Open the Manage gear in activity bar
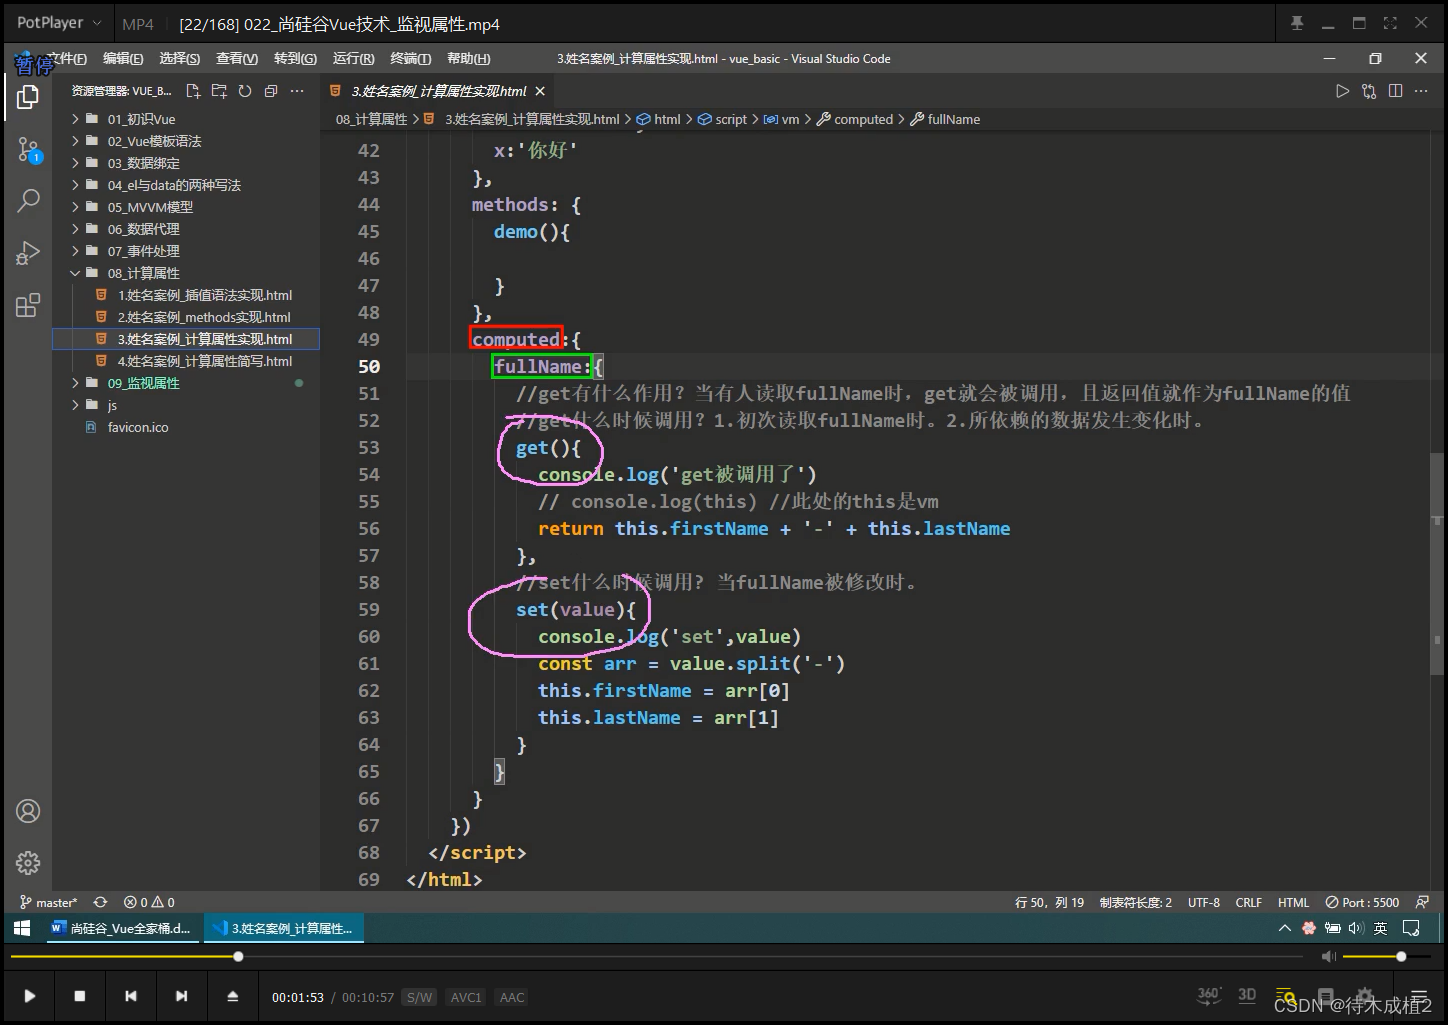The width and height of the screenshot is (1448, 1025). (x=28, y=862)
